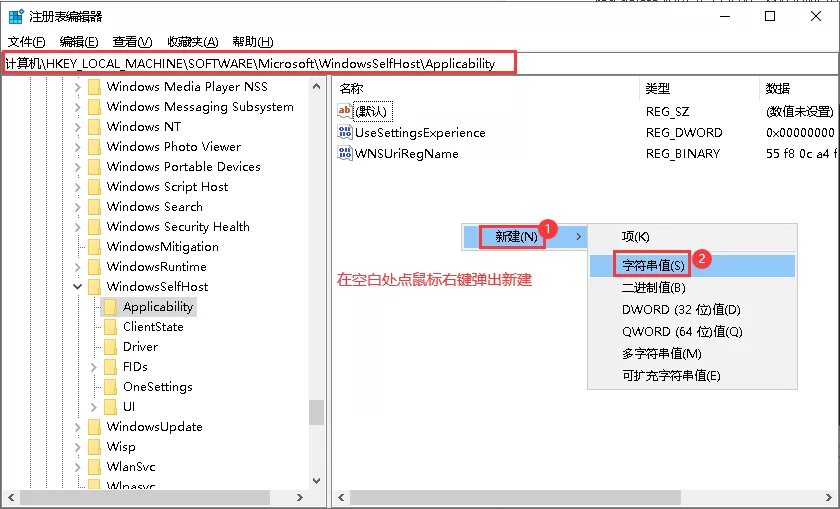Choose 二进制值(B) from the submenu
The width and height of the screenshot is (840, 509).
pos(692,288)
